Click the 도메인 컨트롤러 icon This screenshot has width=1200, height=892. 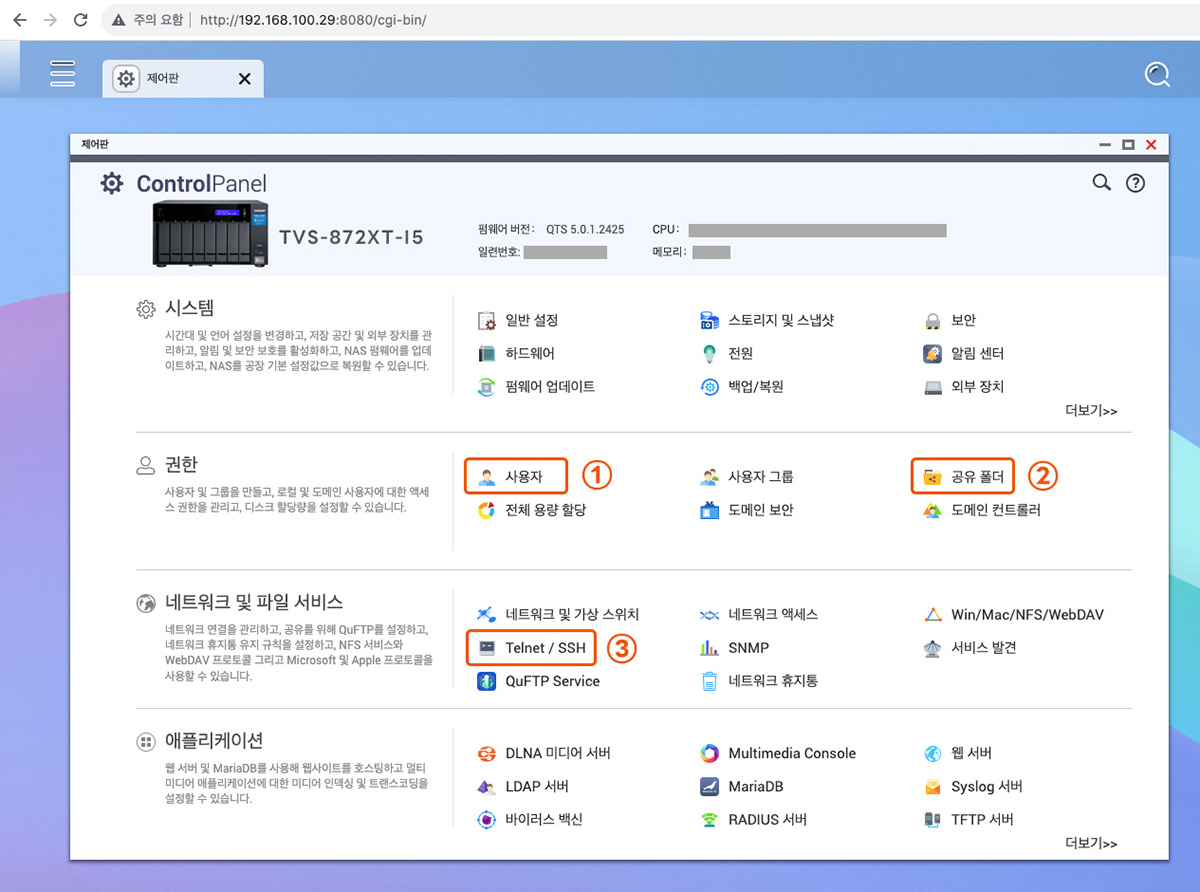point(933,510)
